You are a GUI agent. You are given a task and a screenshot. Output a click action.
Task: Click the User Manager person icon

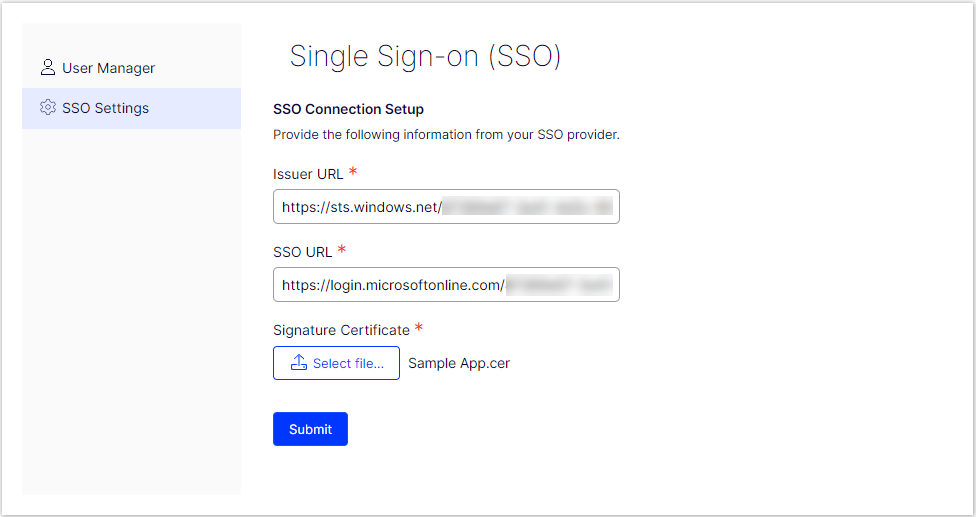coord(47,68)
